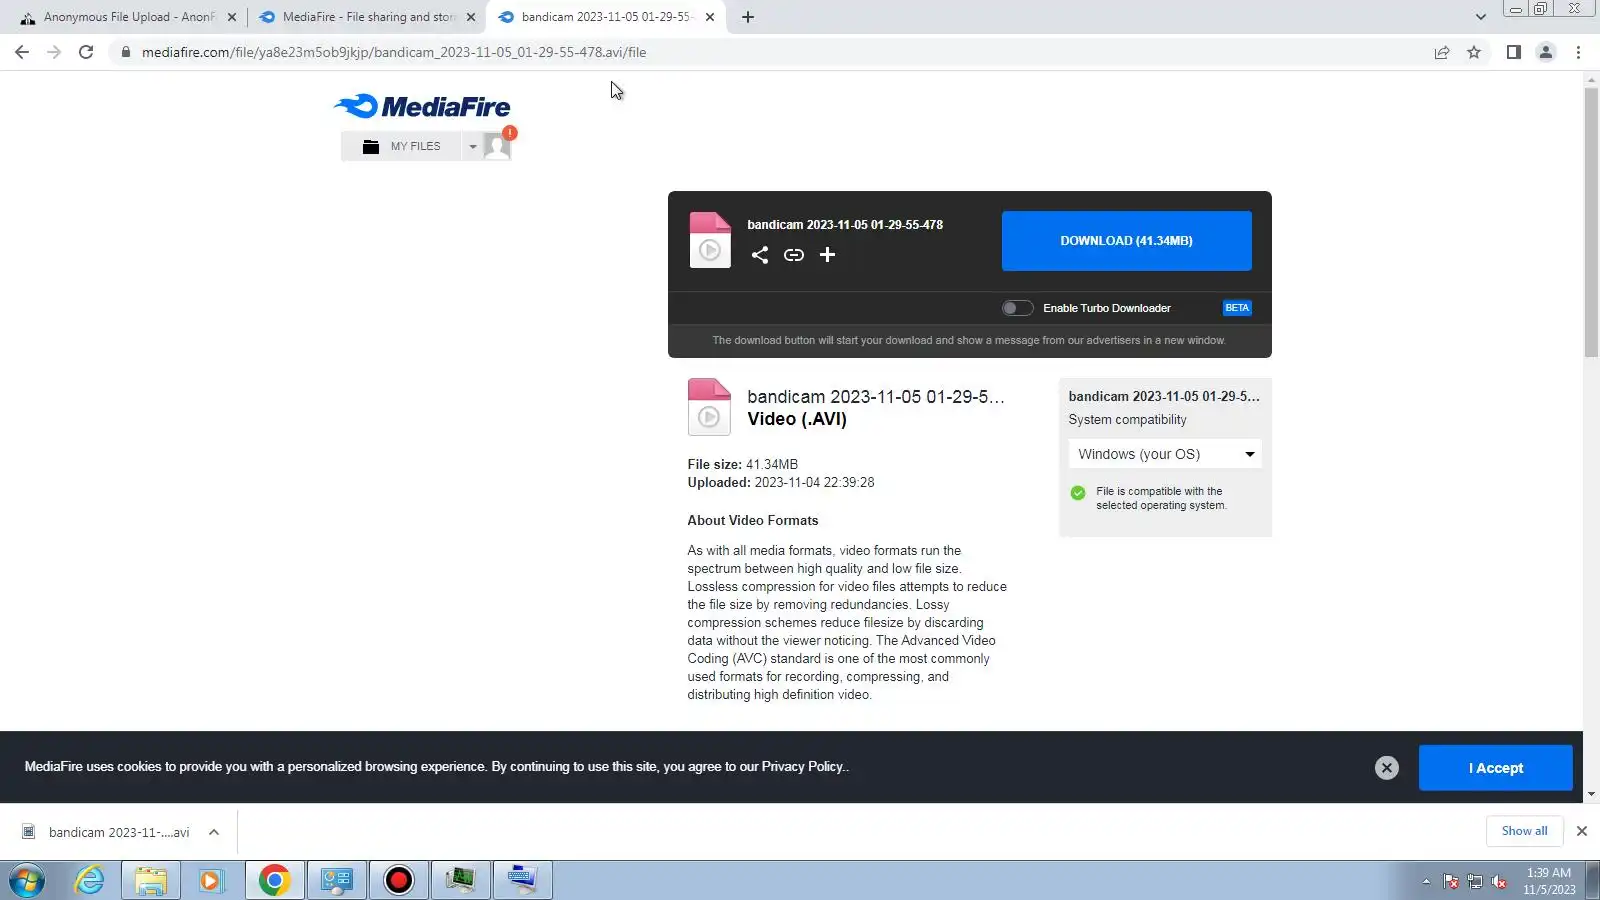Open the MediaFire logo home link
Image resolution: width=1600 pixels, height=900 pixels.
[x=422, y=106]
